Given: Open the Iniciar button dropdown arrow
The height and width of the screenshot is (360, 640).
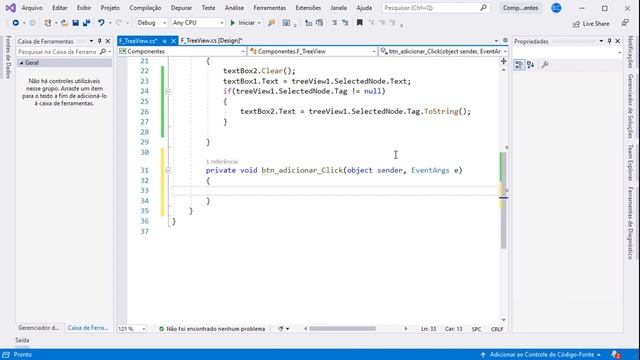Looking at the screenshot, I should pyautogui.click(x=259, y=23).
